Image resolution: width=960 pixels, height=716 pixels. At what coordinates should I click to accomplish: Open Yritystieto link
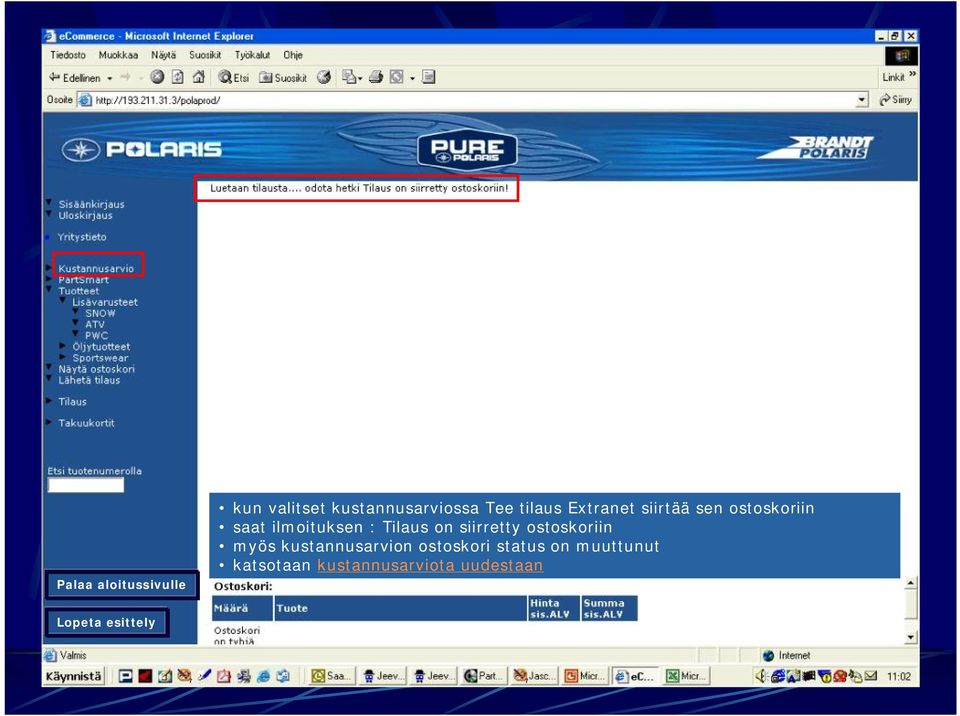tap(81, 237)
